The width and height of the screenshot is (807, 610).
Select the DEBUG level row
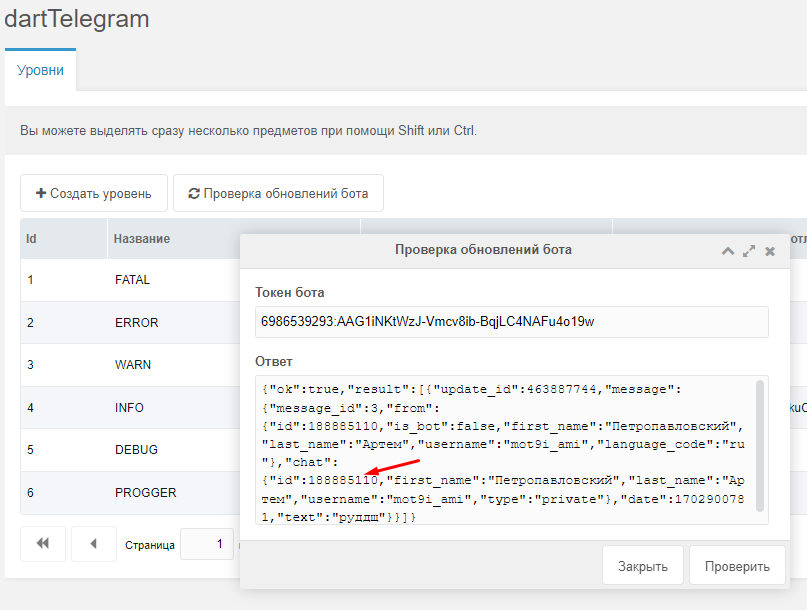[131, 450]
